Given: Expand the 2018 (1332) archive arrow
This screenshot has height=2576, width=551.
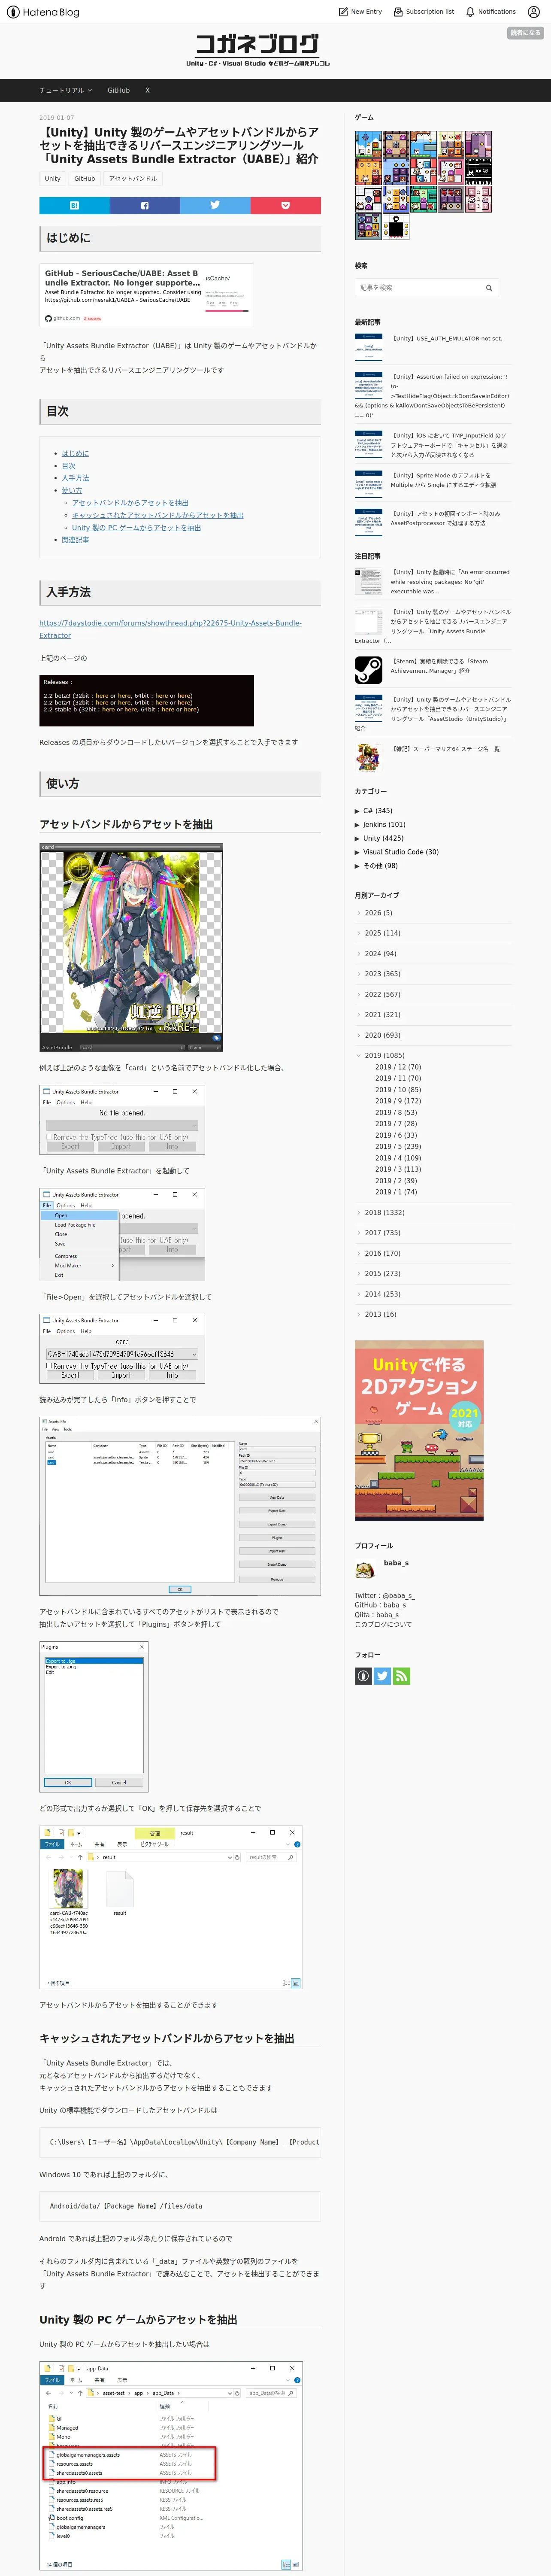Looking at the screenshot, I should coord(359,1213).
